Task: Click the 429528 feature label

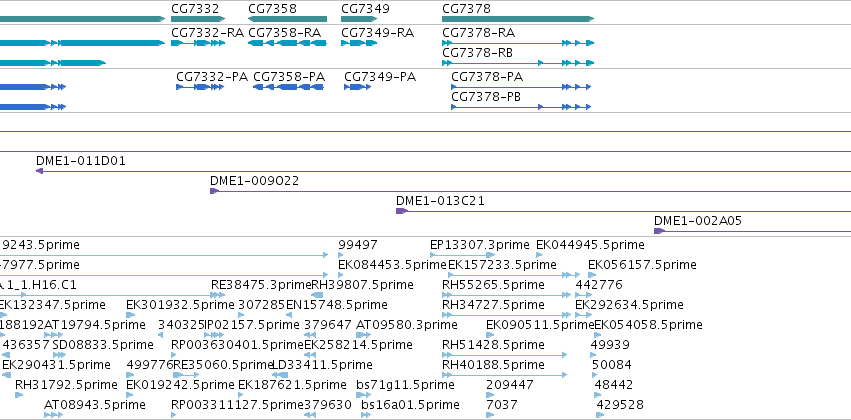Action: [620, 405]
